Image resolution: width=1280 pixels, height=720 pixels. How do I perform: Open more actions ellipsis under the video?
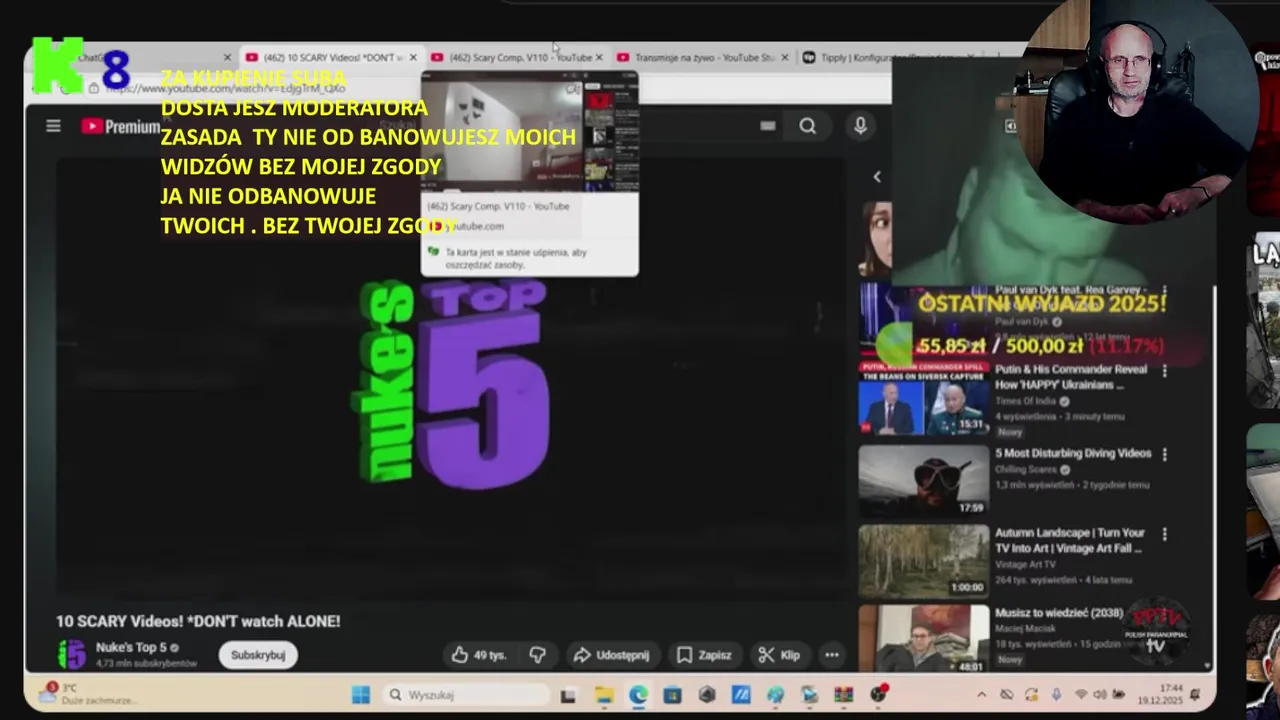pyautogui.click(x=831, y=655)
